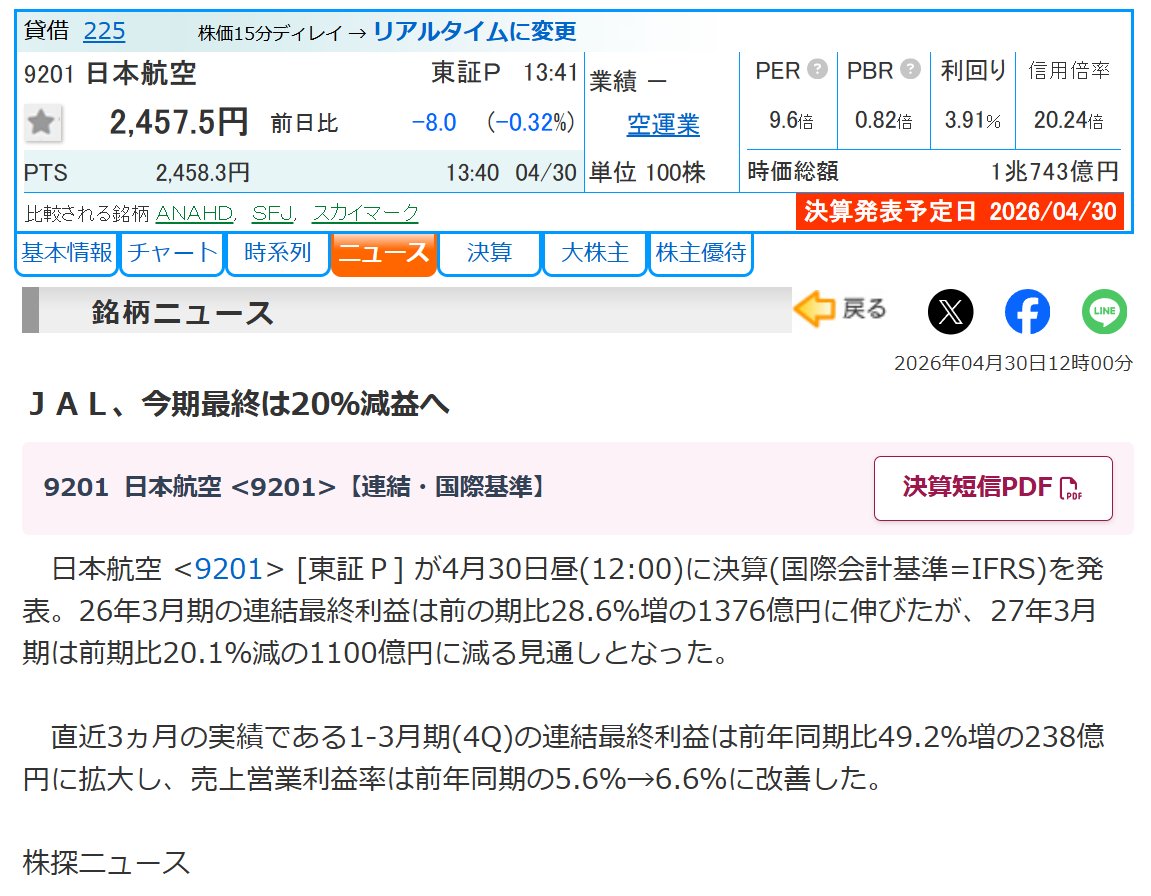Switch to the チャート tab
This screenshot has height=896, width=1151.
(x=173, y=254)
